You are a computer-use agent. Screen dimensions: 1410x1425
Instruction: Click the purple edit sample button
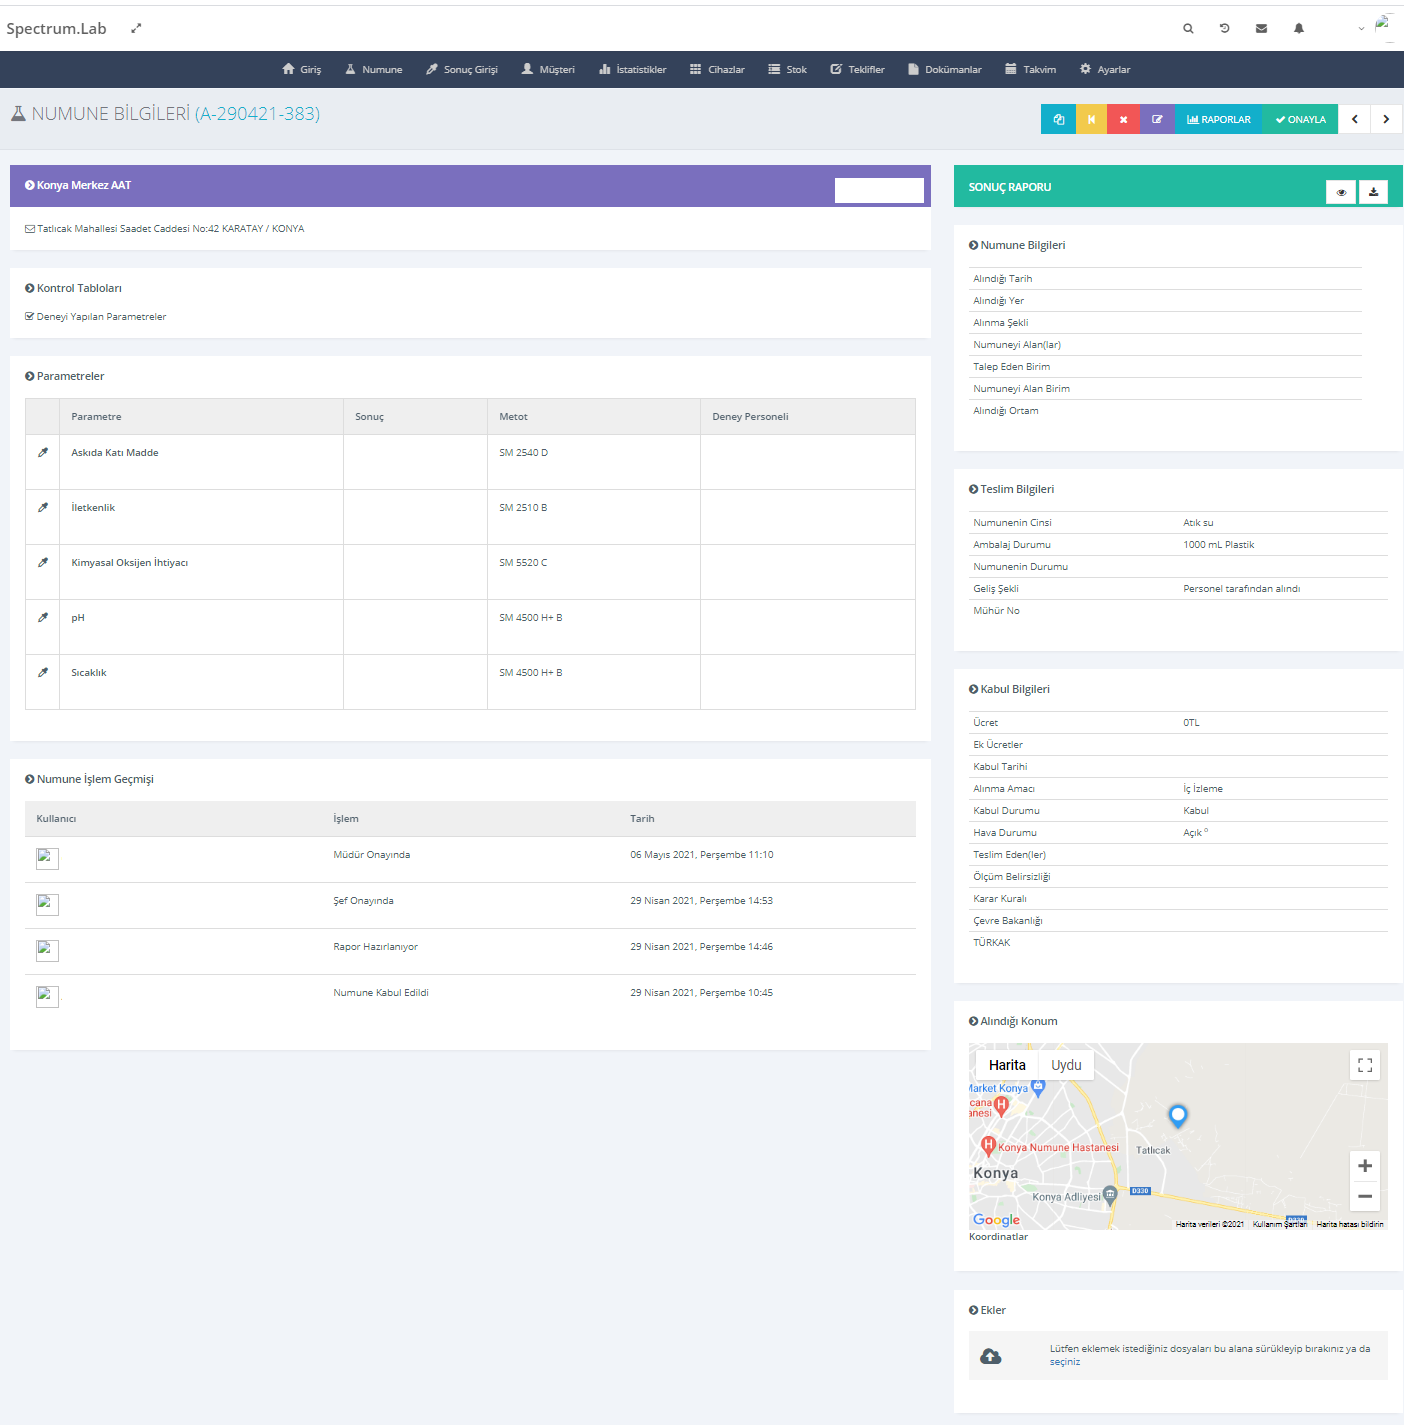pyautogui.click(x=1157, y=119)
